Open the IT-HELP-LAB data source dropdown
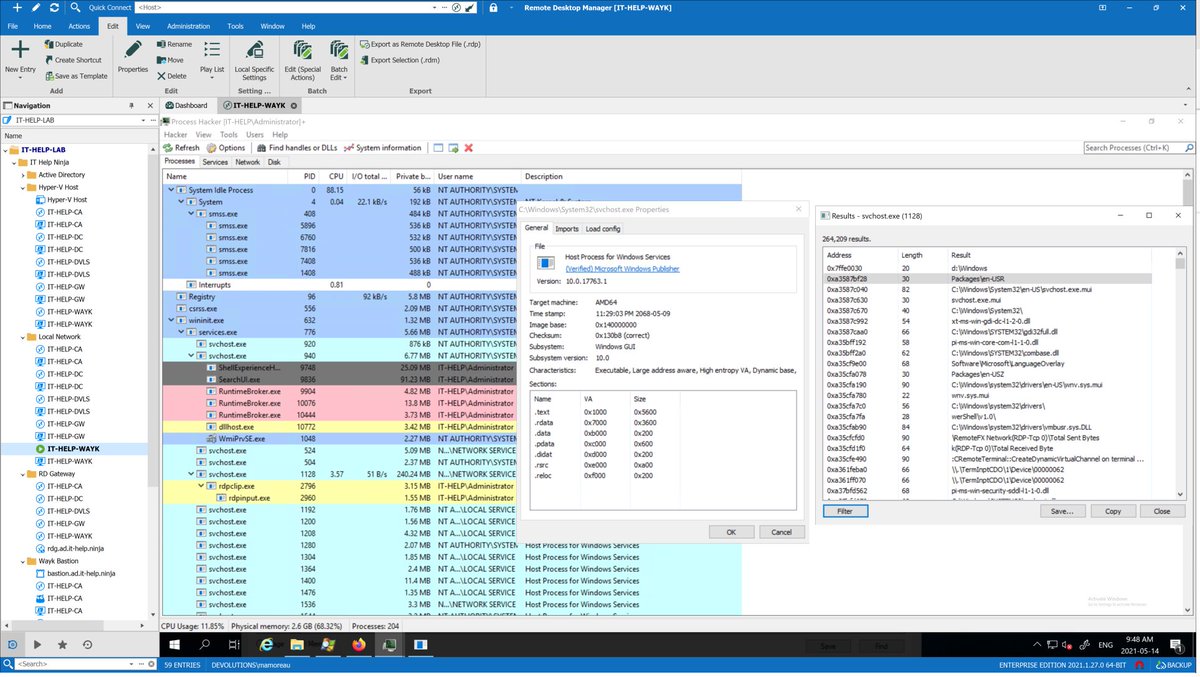The image size is (1200, 677). [x=142, y=120]
